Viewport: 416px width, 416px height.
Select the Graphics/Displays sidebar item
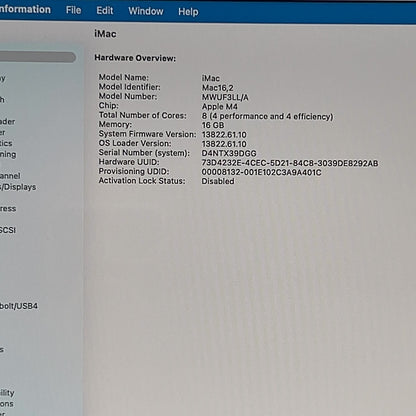[18, 187]
